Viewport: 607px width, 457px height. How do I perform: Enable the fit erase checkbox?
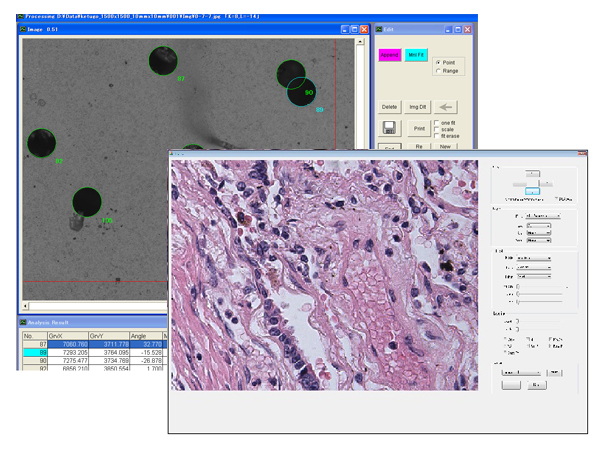(437, 136)
